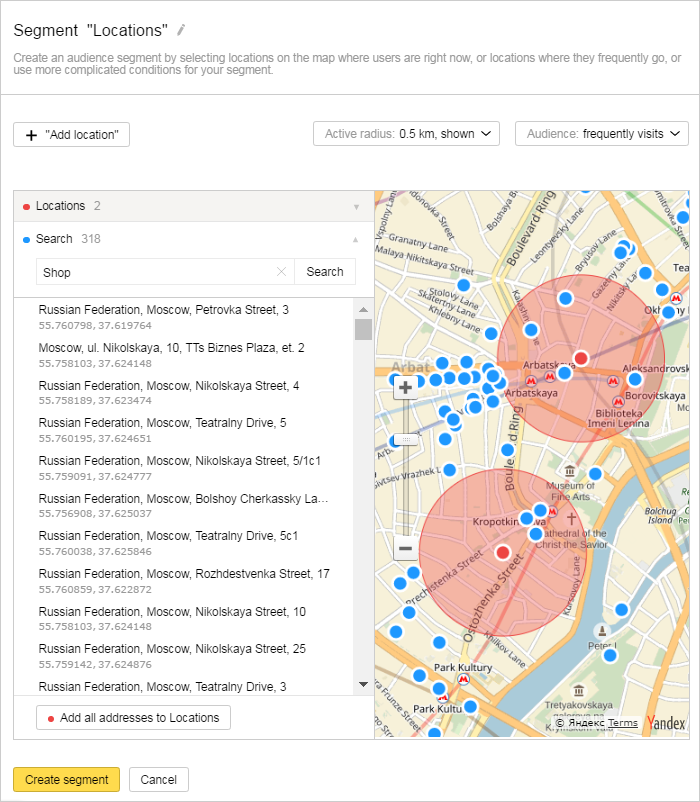Add all addresses to Locations
The height and width of the screenshot is (802, 700).
(133, 718)
